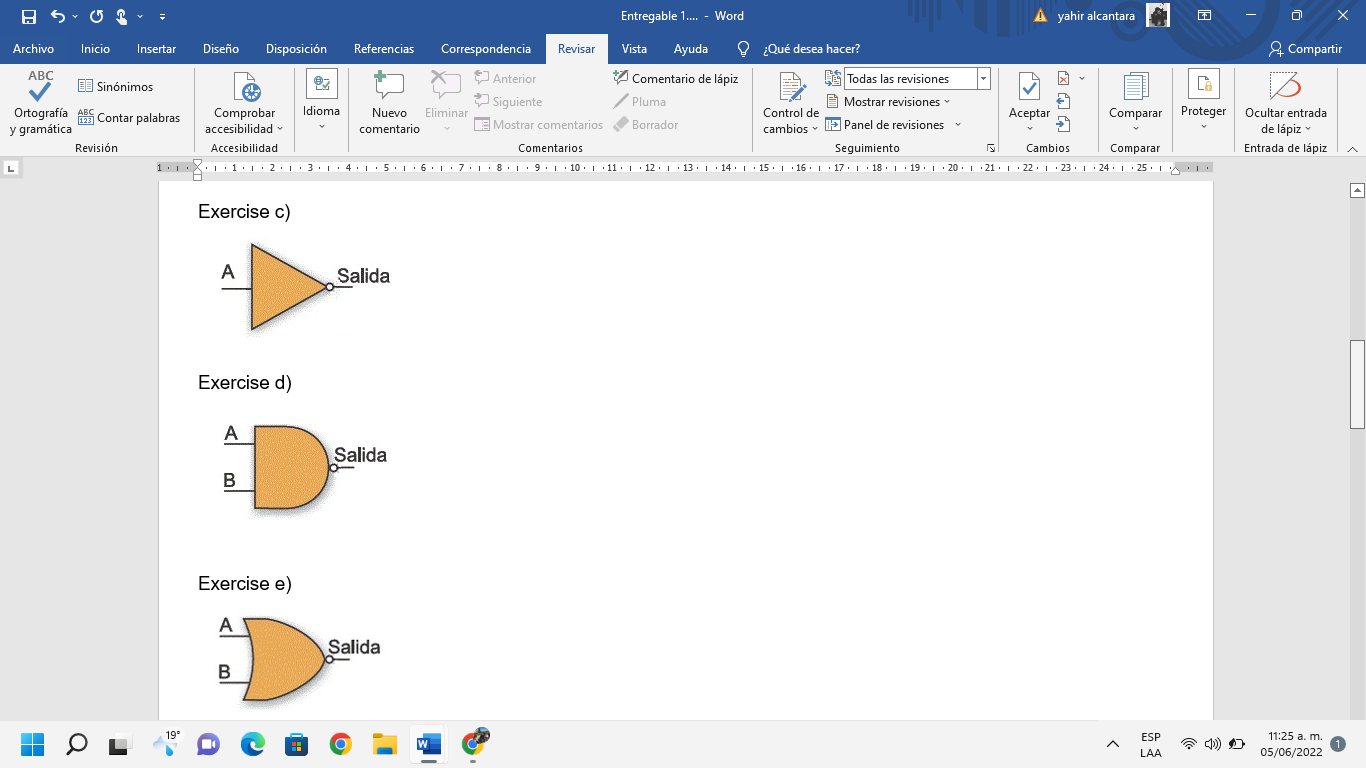Expand the reject change dropdown arrow

pos(1082,78)
